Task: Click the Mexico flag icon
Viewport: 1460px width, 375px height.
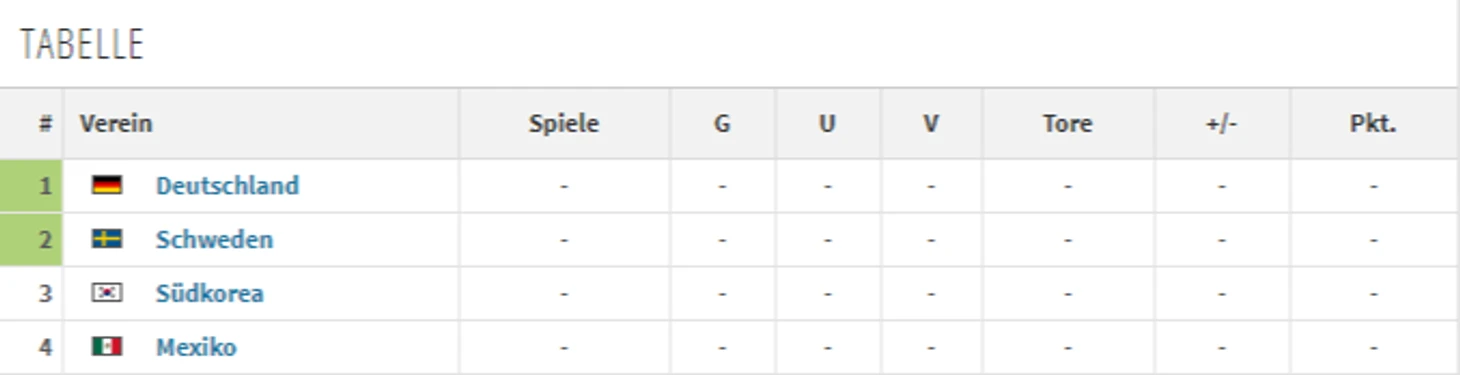Action: [x=107, y=347]
